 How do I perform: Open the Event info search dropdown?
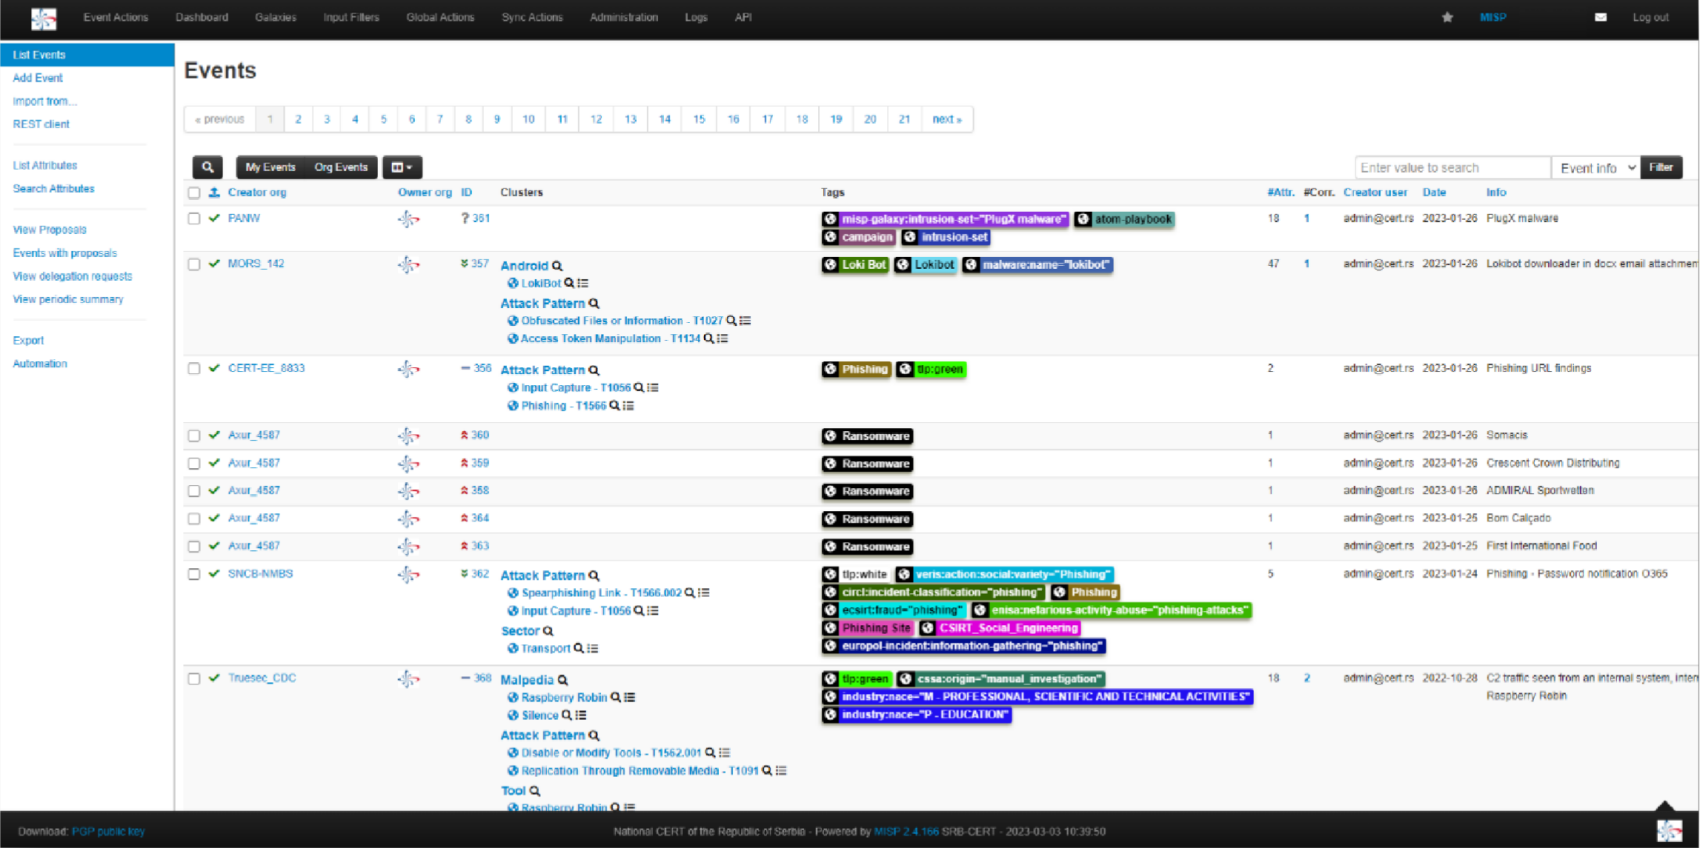(1597, 168)
